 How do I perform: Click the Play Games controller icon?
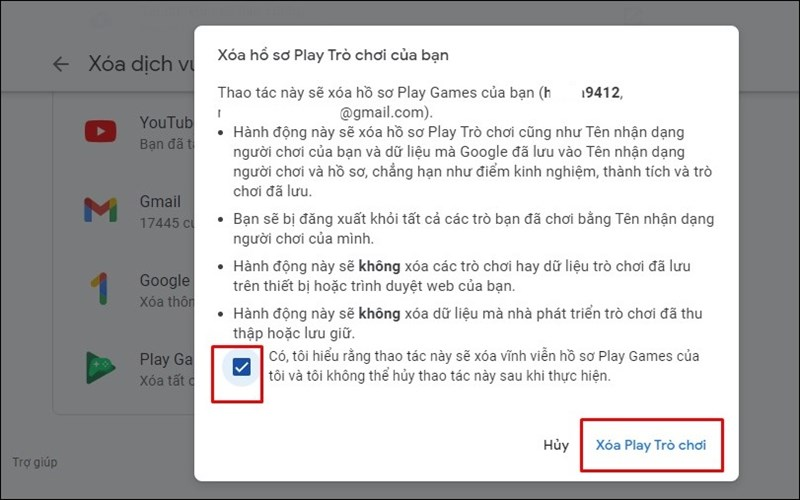[100, 367]
